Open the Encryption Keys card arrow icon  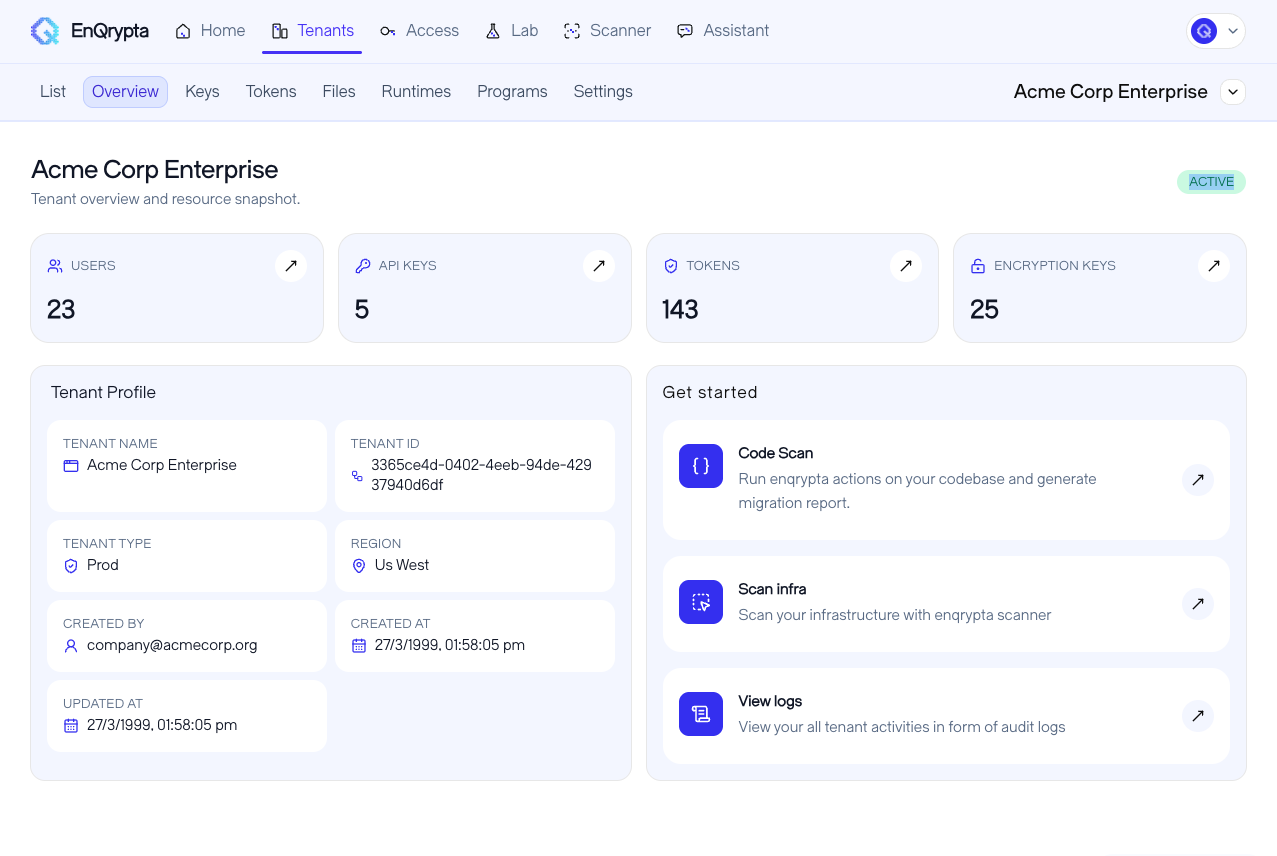[1214, 266]
